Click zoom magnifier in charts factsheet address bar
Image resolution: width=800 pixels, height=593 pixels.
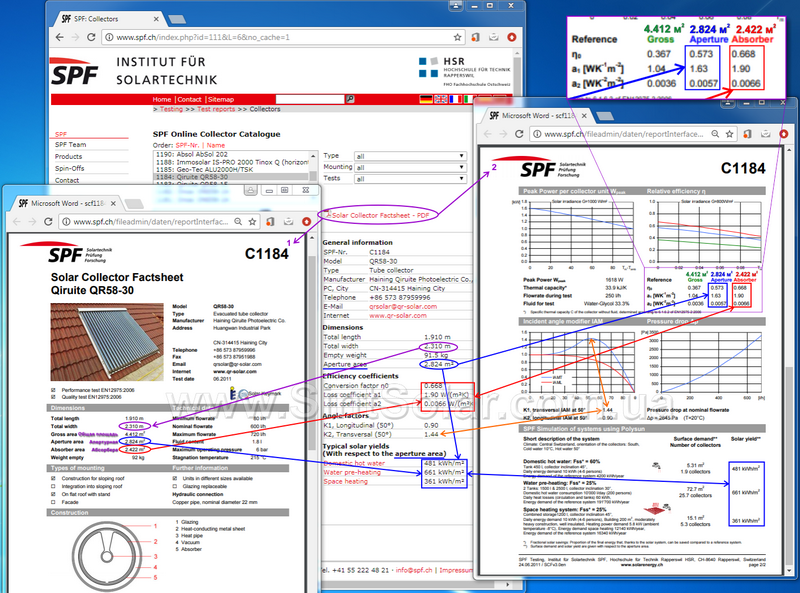[715, 134]
